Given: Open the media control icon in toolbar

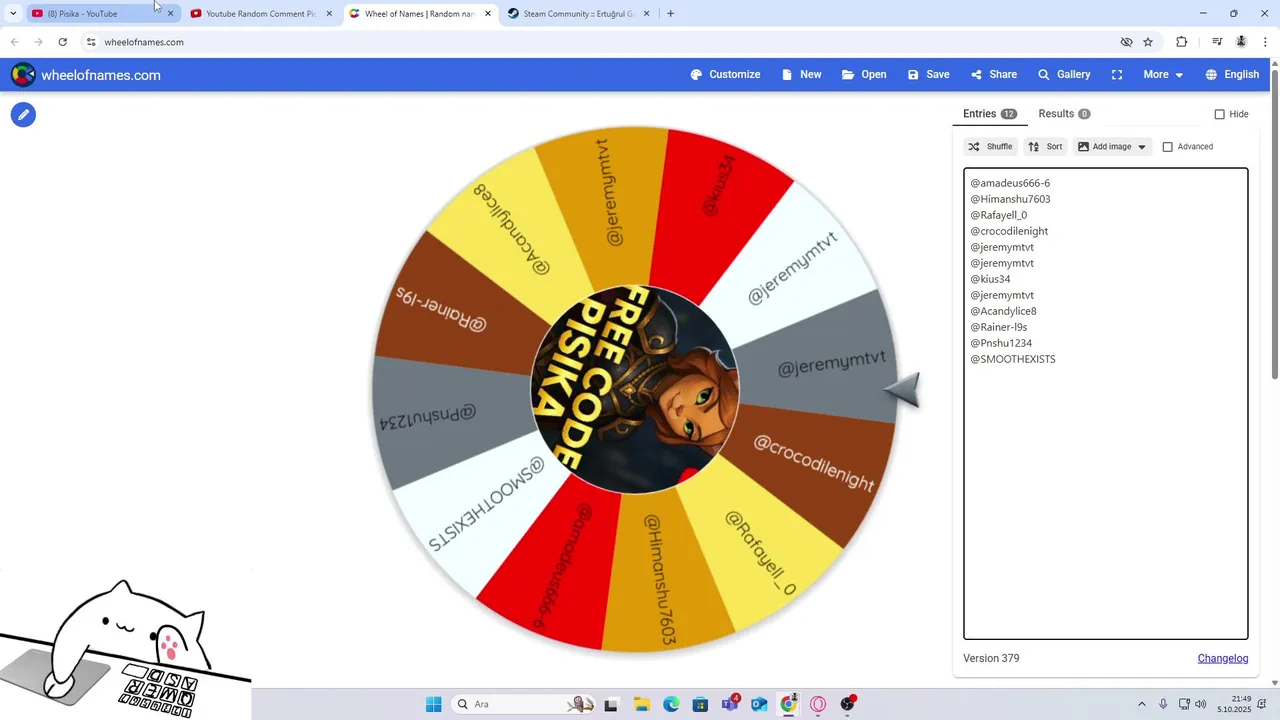Looking at the screenshot, I should (1217, 42).
